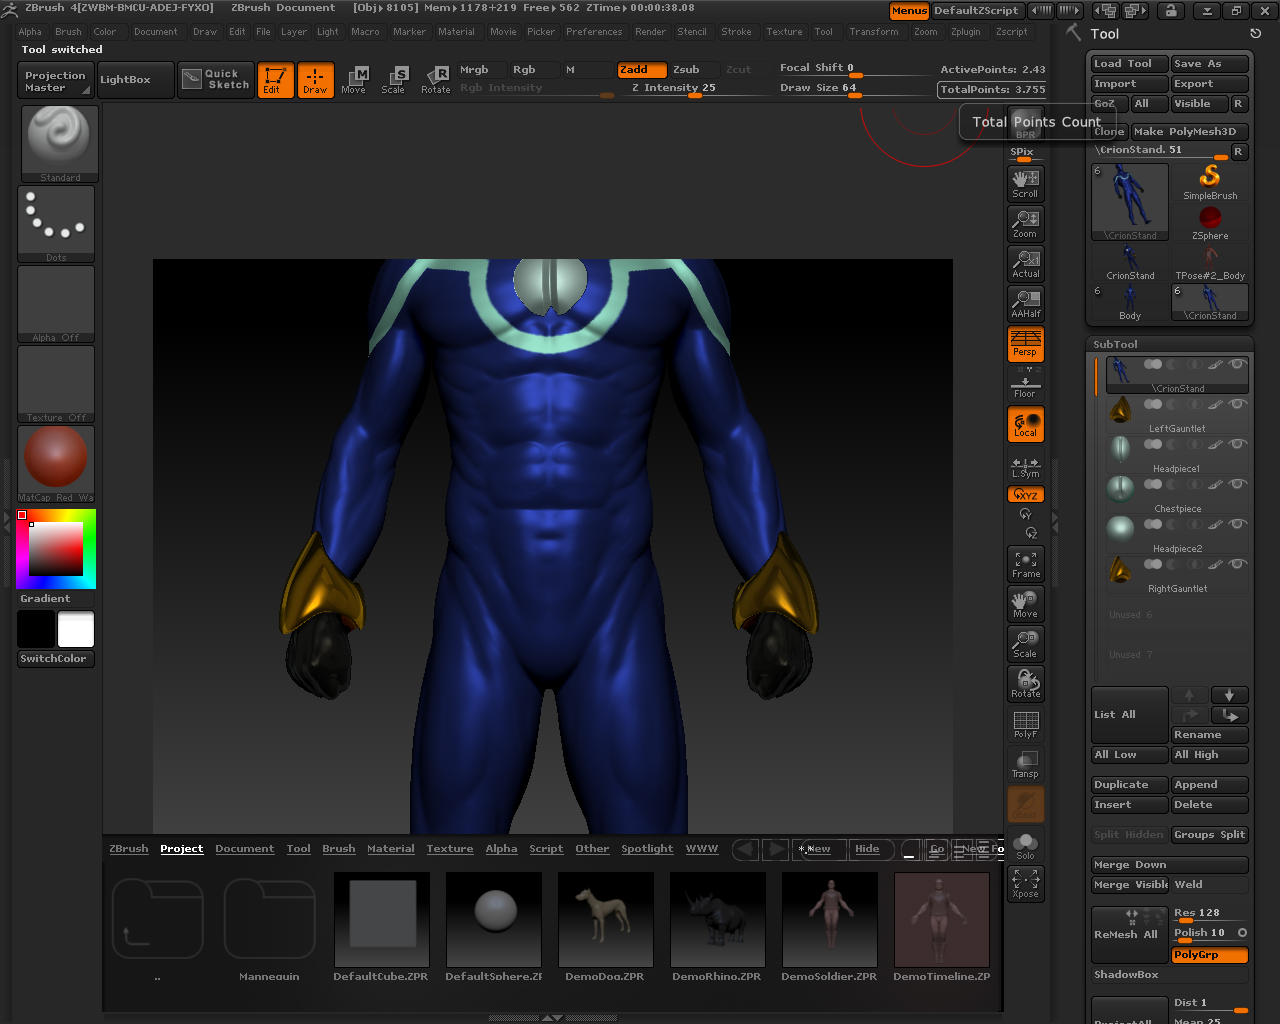
Task: Open the Alpha Off selector
Action: click(x=56, y=304)
